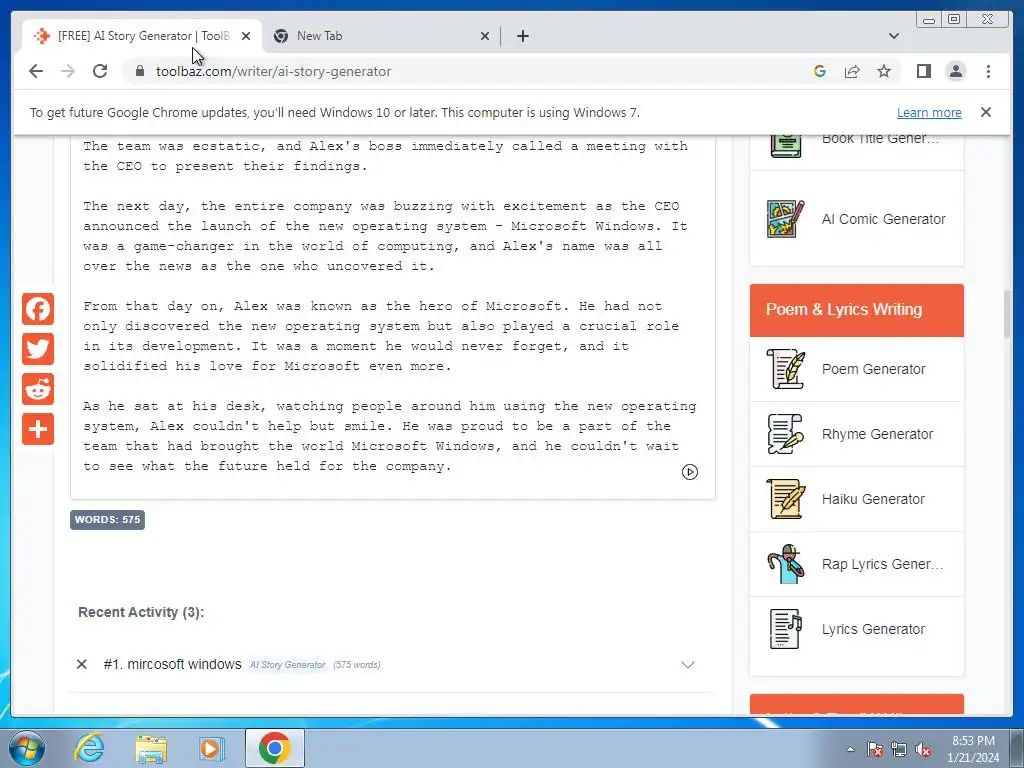
Task: Toggle the Chrome side panel
Action: click(923, 71)
